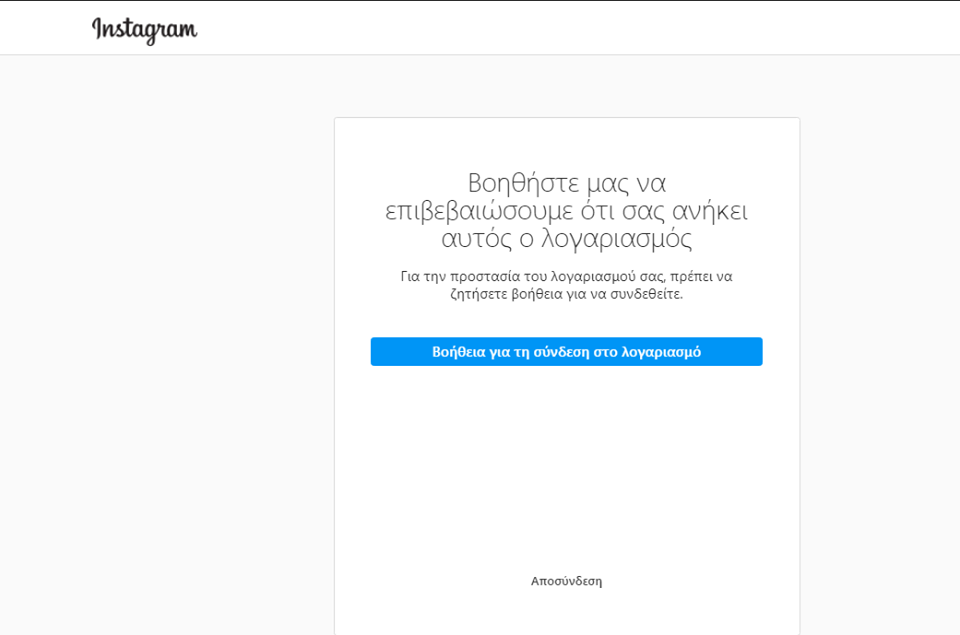Image resolution: width=960 pixels, height=635 pixels.
Task: Select the paragraph 'Για την προστασία του λογαριασμού σας'
Action: [566, 285]
